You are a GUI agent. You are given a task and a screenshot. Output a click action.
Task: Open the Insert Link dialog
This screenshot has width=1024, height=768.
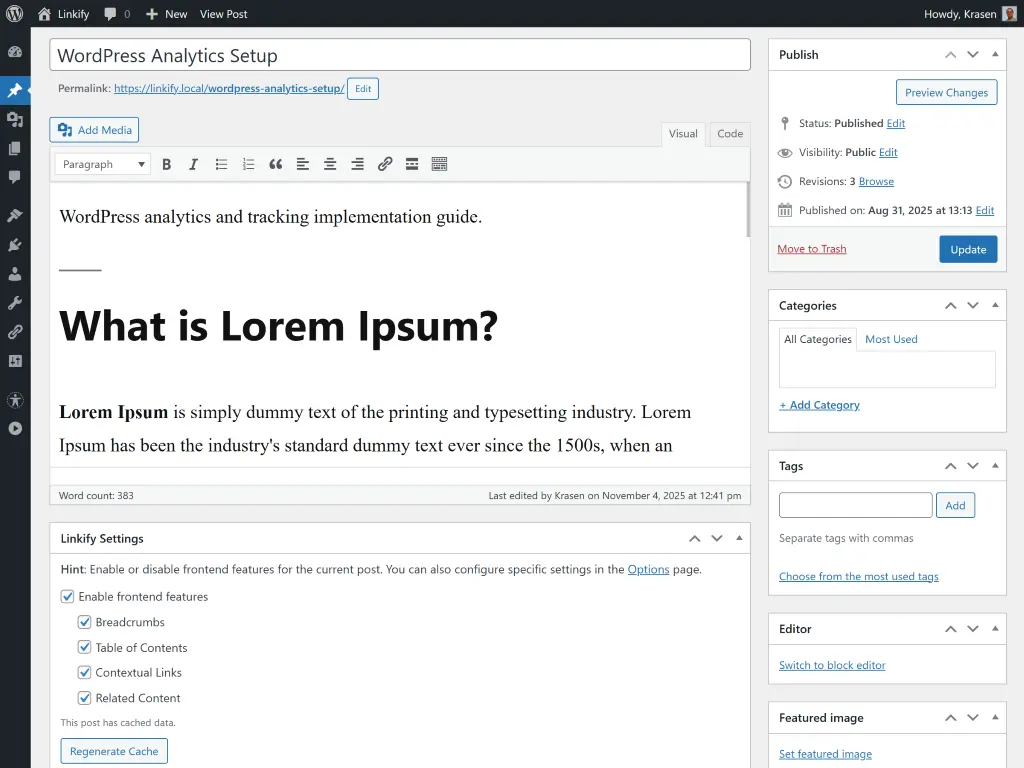[x=385, y=164]
